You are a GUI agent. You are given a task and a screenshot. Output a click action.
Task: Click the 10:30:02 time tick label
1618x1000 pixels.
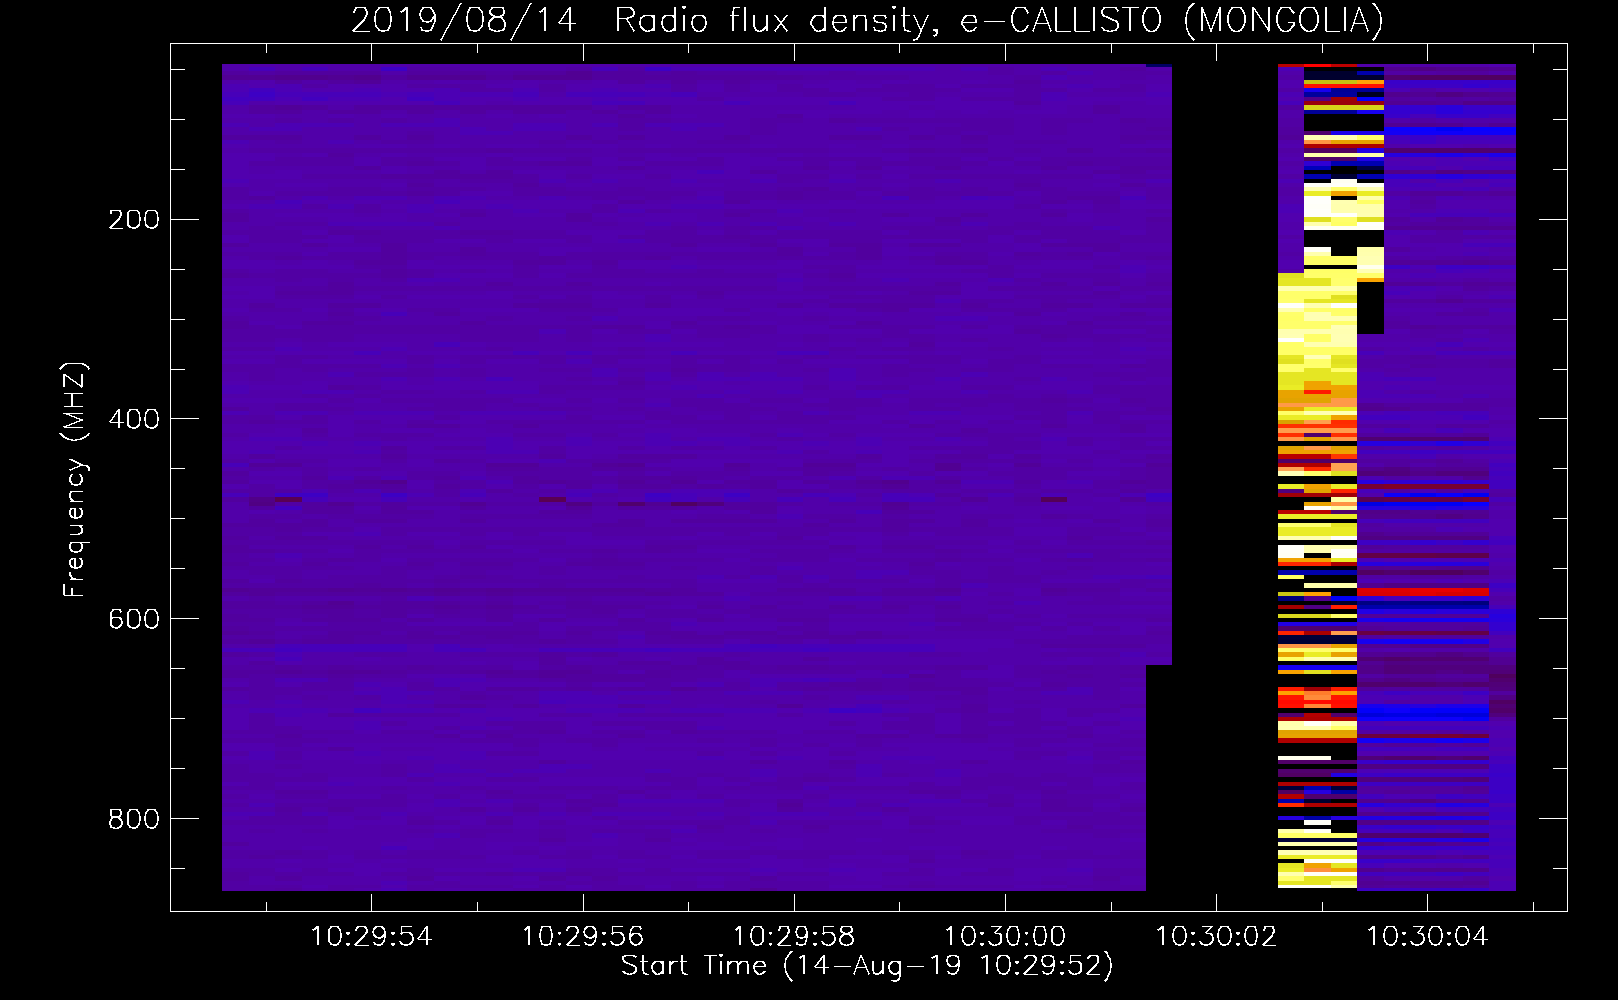[1216, 937]
